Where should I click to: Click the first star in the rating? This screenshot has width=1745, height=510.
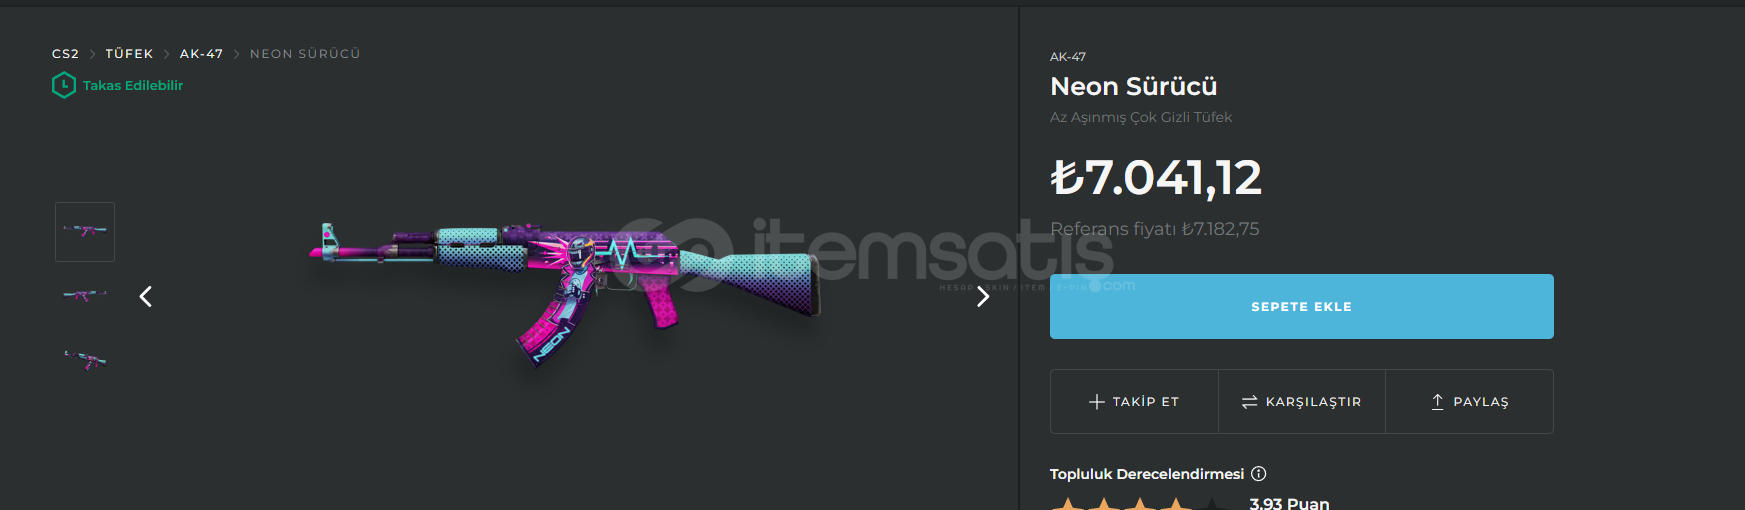tap(1067, 504)
